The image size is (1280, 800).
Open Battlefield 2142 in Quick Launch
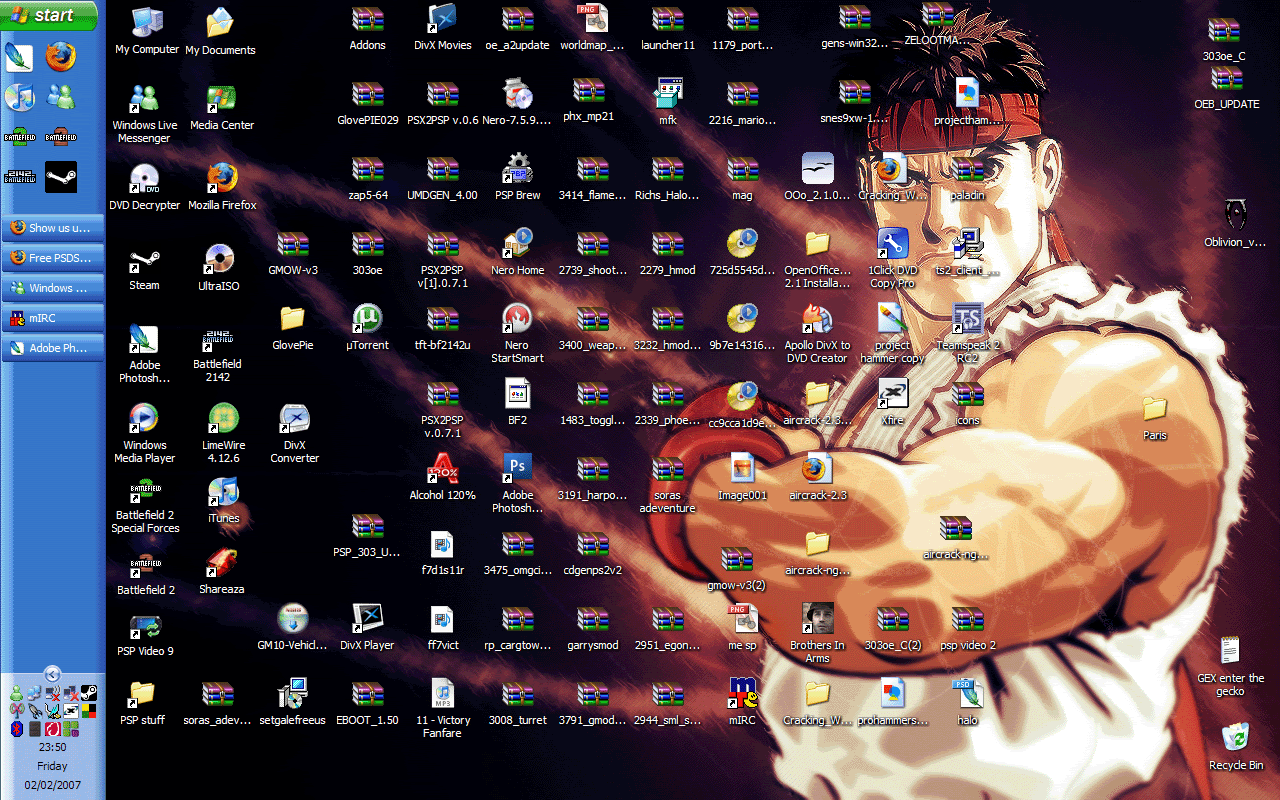[19, 176]
